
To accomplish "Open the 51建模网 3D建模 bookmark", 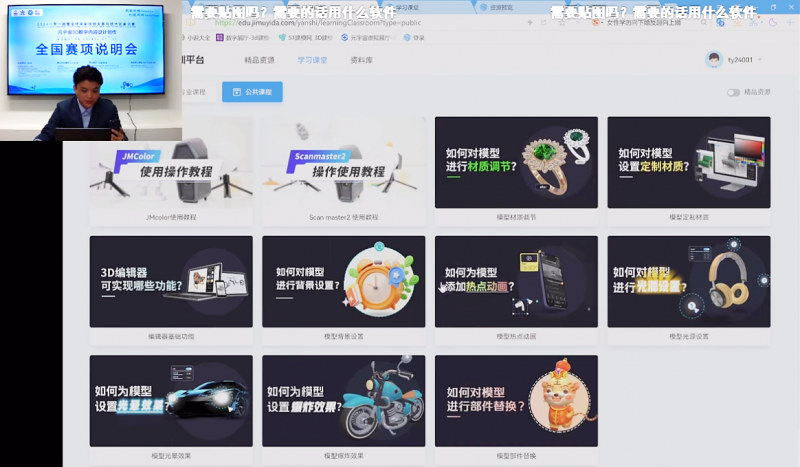I will (x=310, y=38).
